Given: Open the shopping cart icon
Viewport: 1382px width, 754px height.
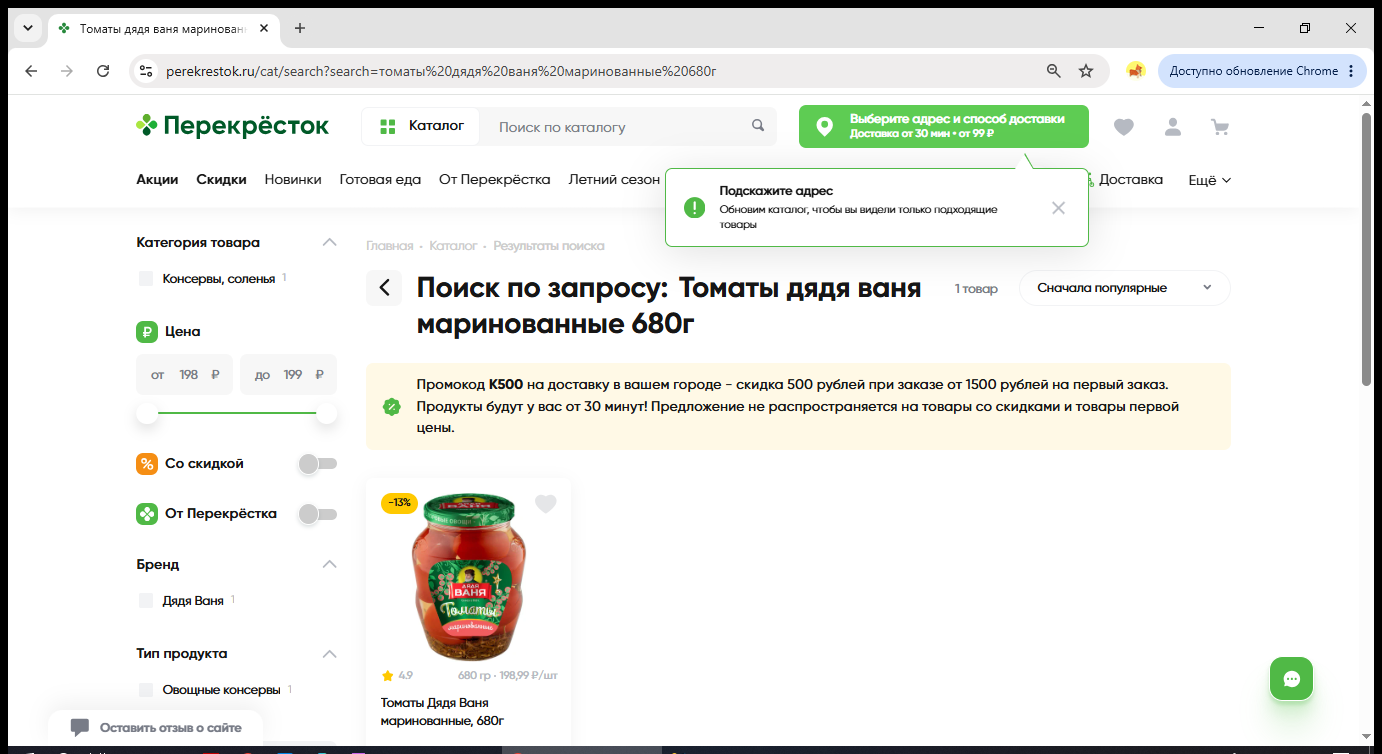Looking at the screenshot, I should pyautogui.click(x=1220, y=127).
